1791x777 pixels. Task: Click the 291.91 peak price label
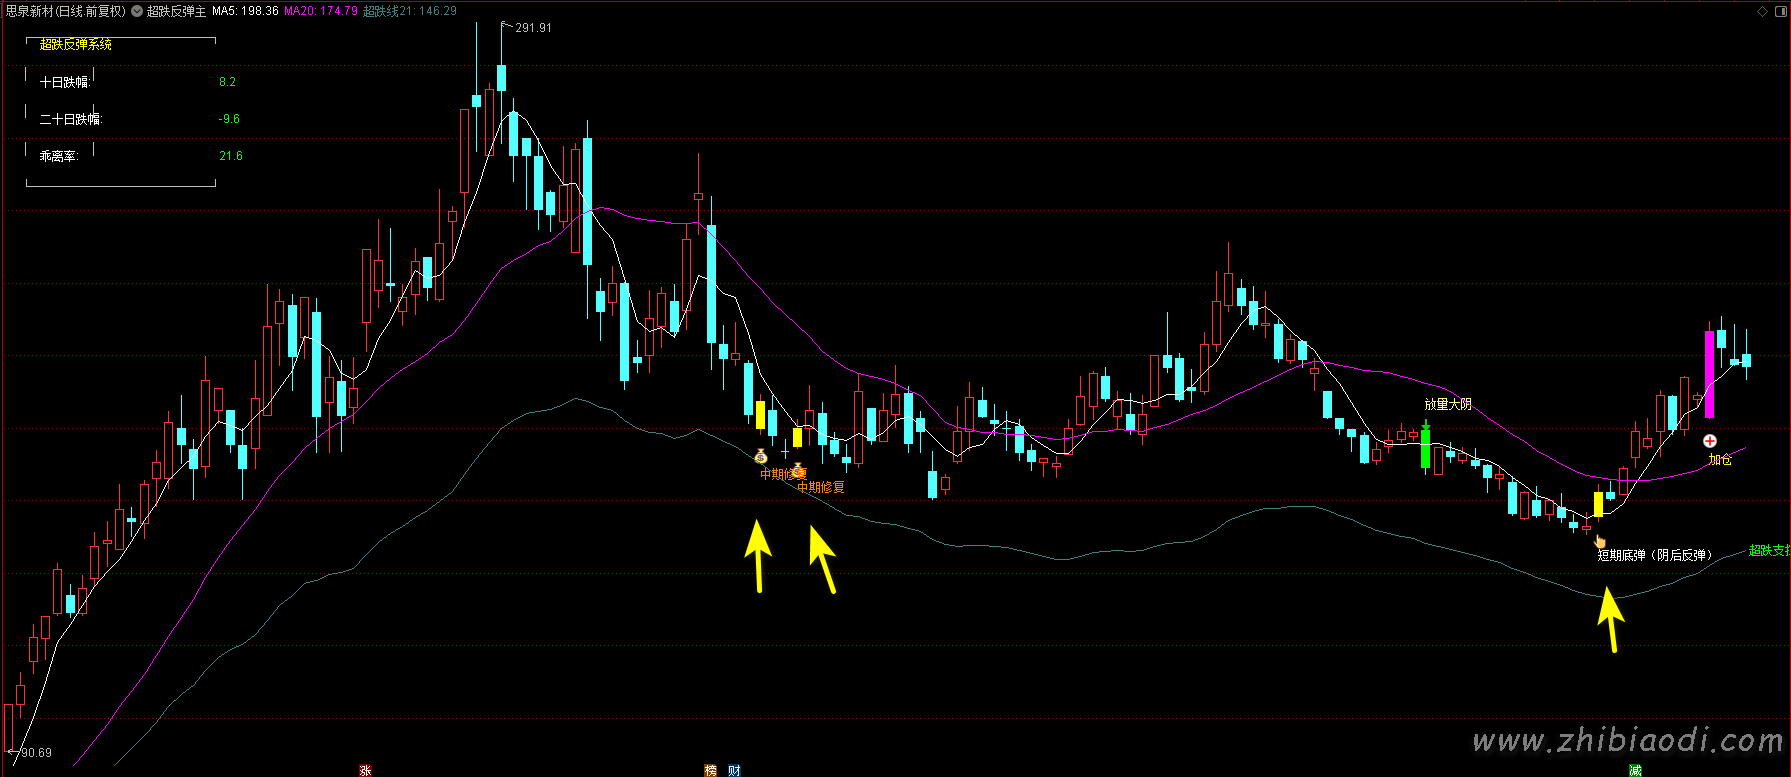pyautogui.click(x=533, y=28)
